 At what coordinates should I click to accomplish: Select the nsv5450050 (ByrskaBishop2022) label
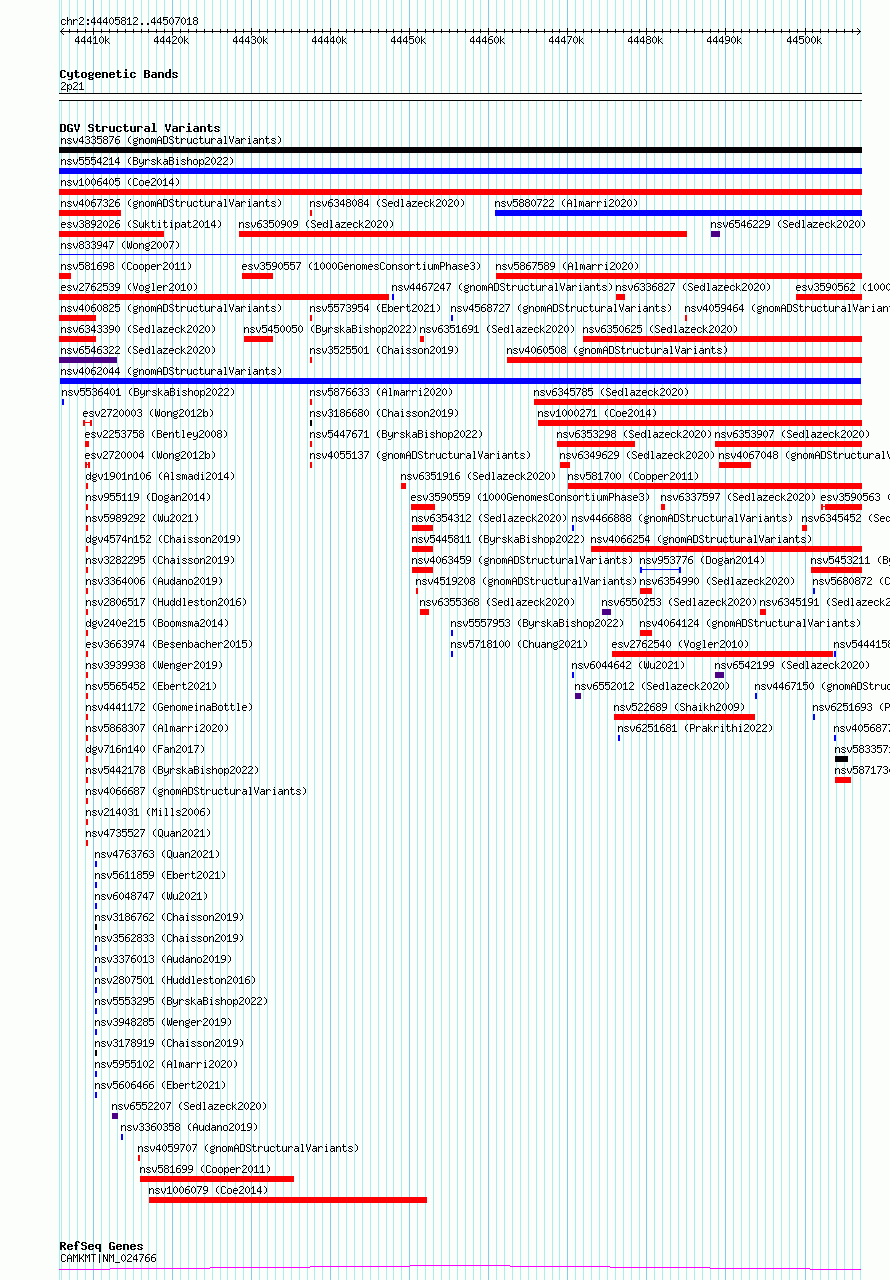pos(330,329)
